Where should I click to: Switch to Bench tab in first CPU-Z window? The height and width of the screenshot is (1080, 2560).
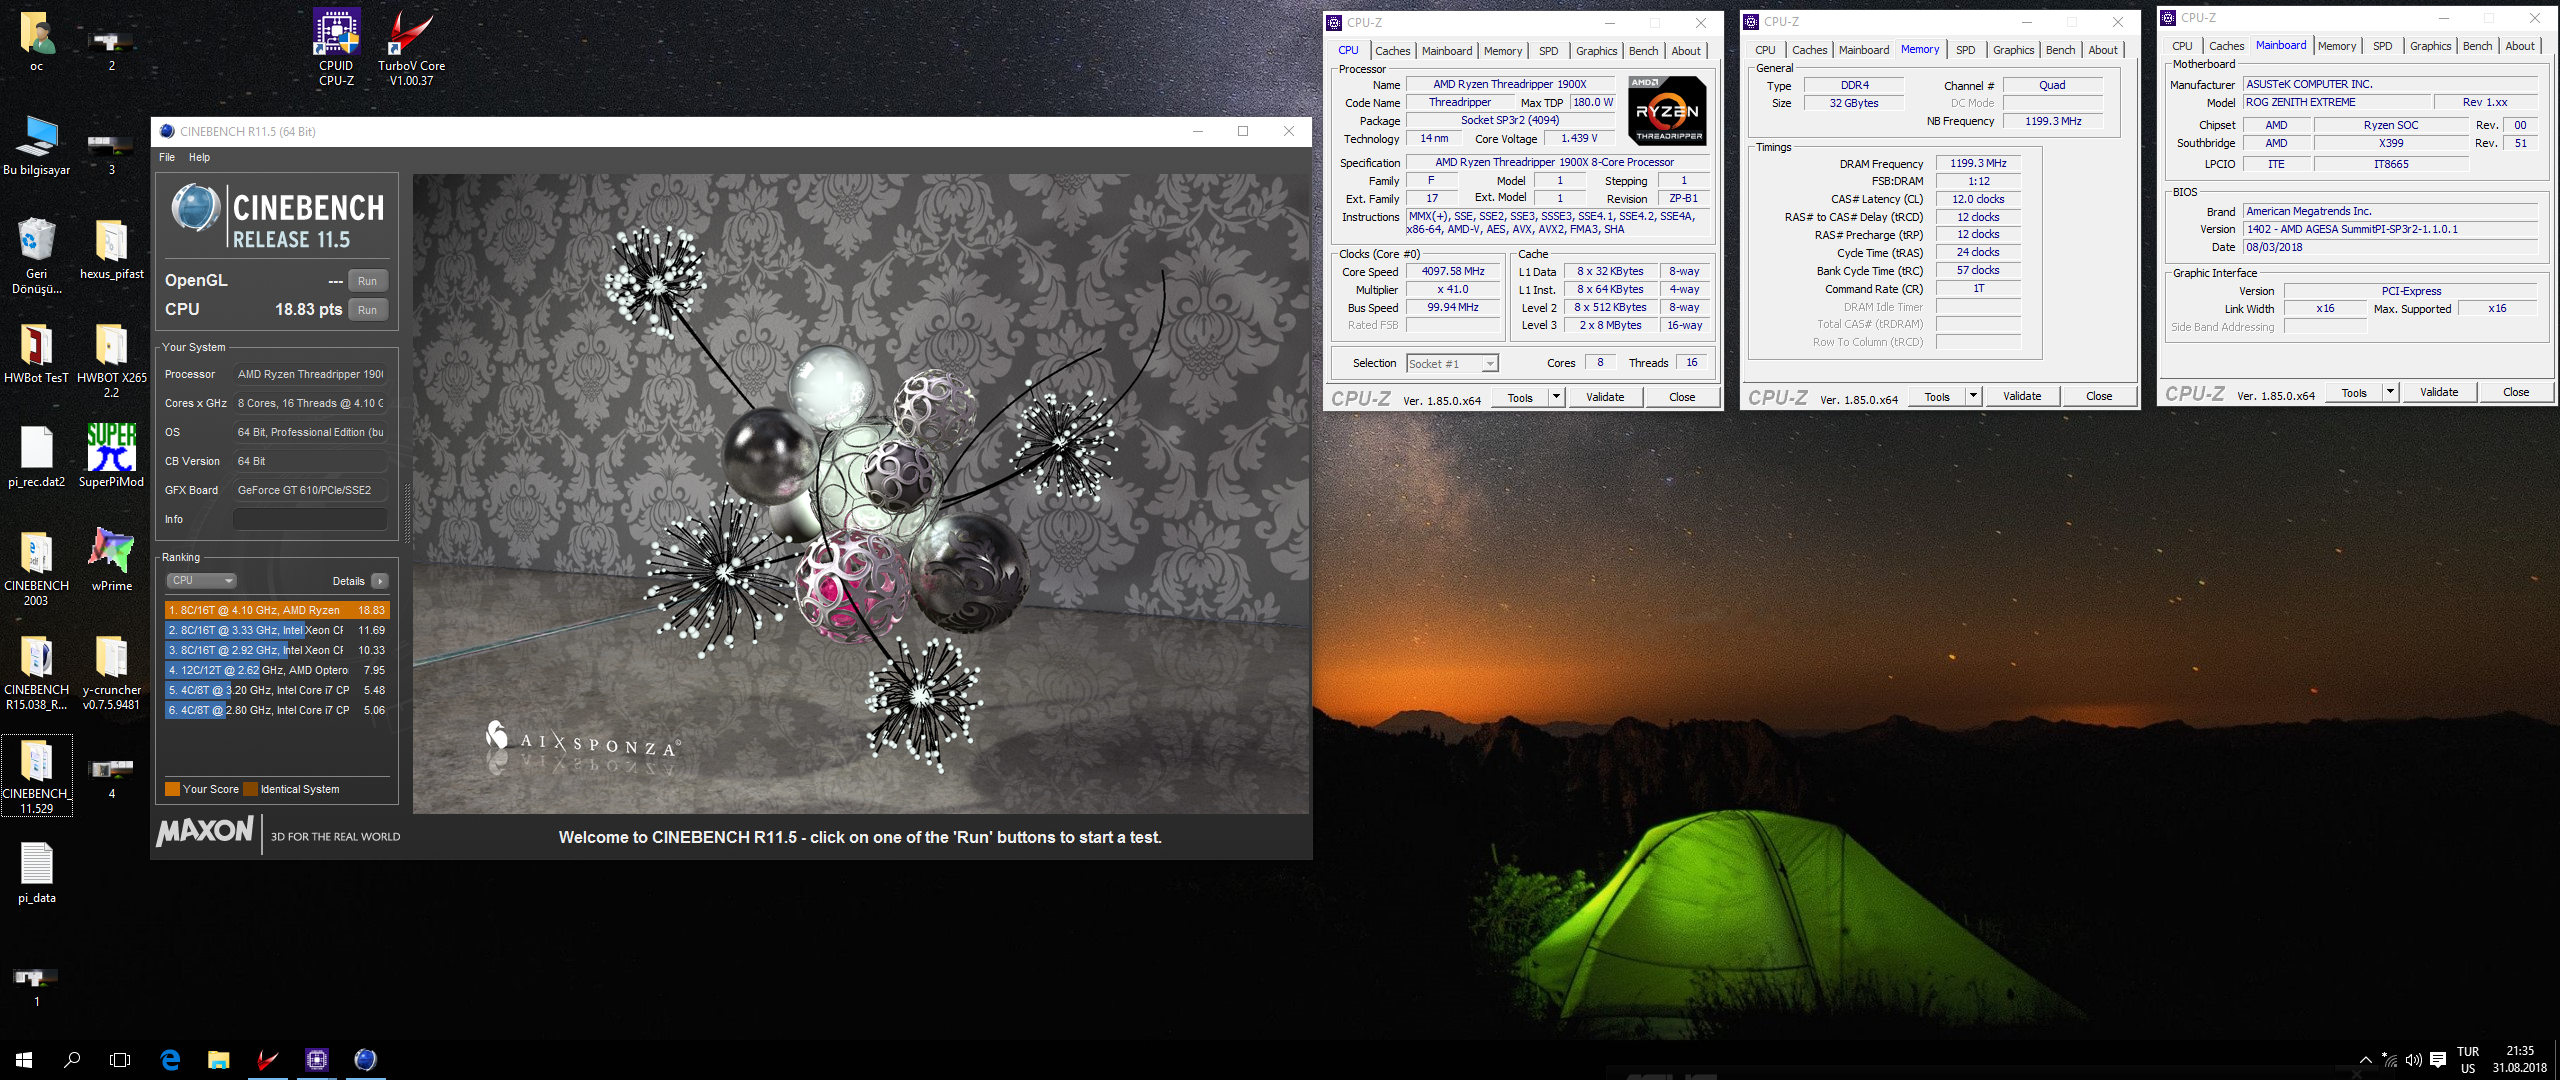[1643, 51]
